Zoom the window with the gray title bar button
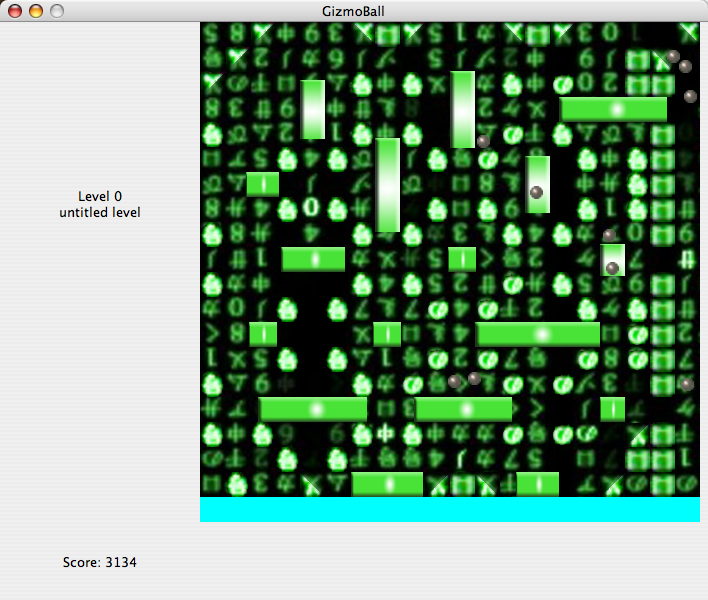 (x=56, y=11)
